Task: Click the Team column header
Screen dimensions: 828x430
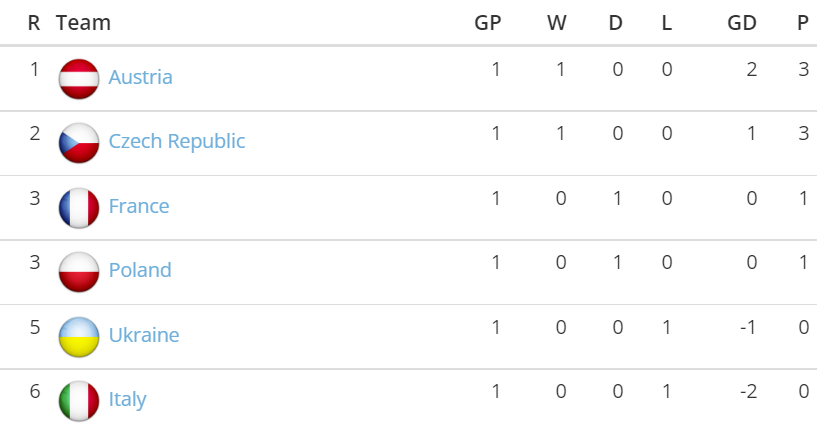Action: 83,22
